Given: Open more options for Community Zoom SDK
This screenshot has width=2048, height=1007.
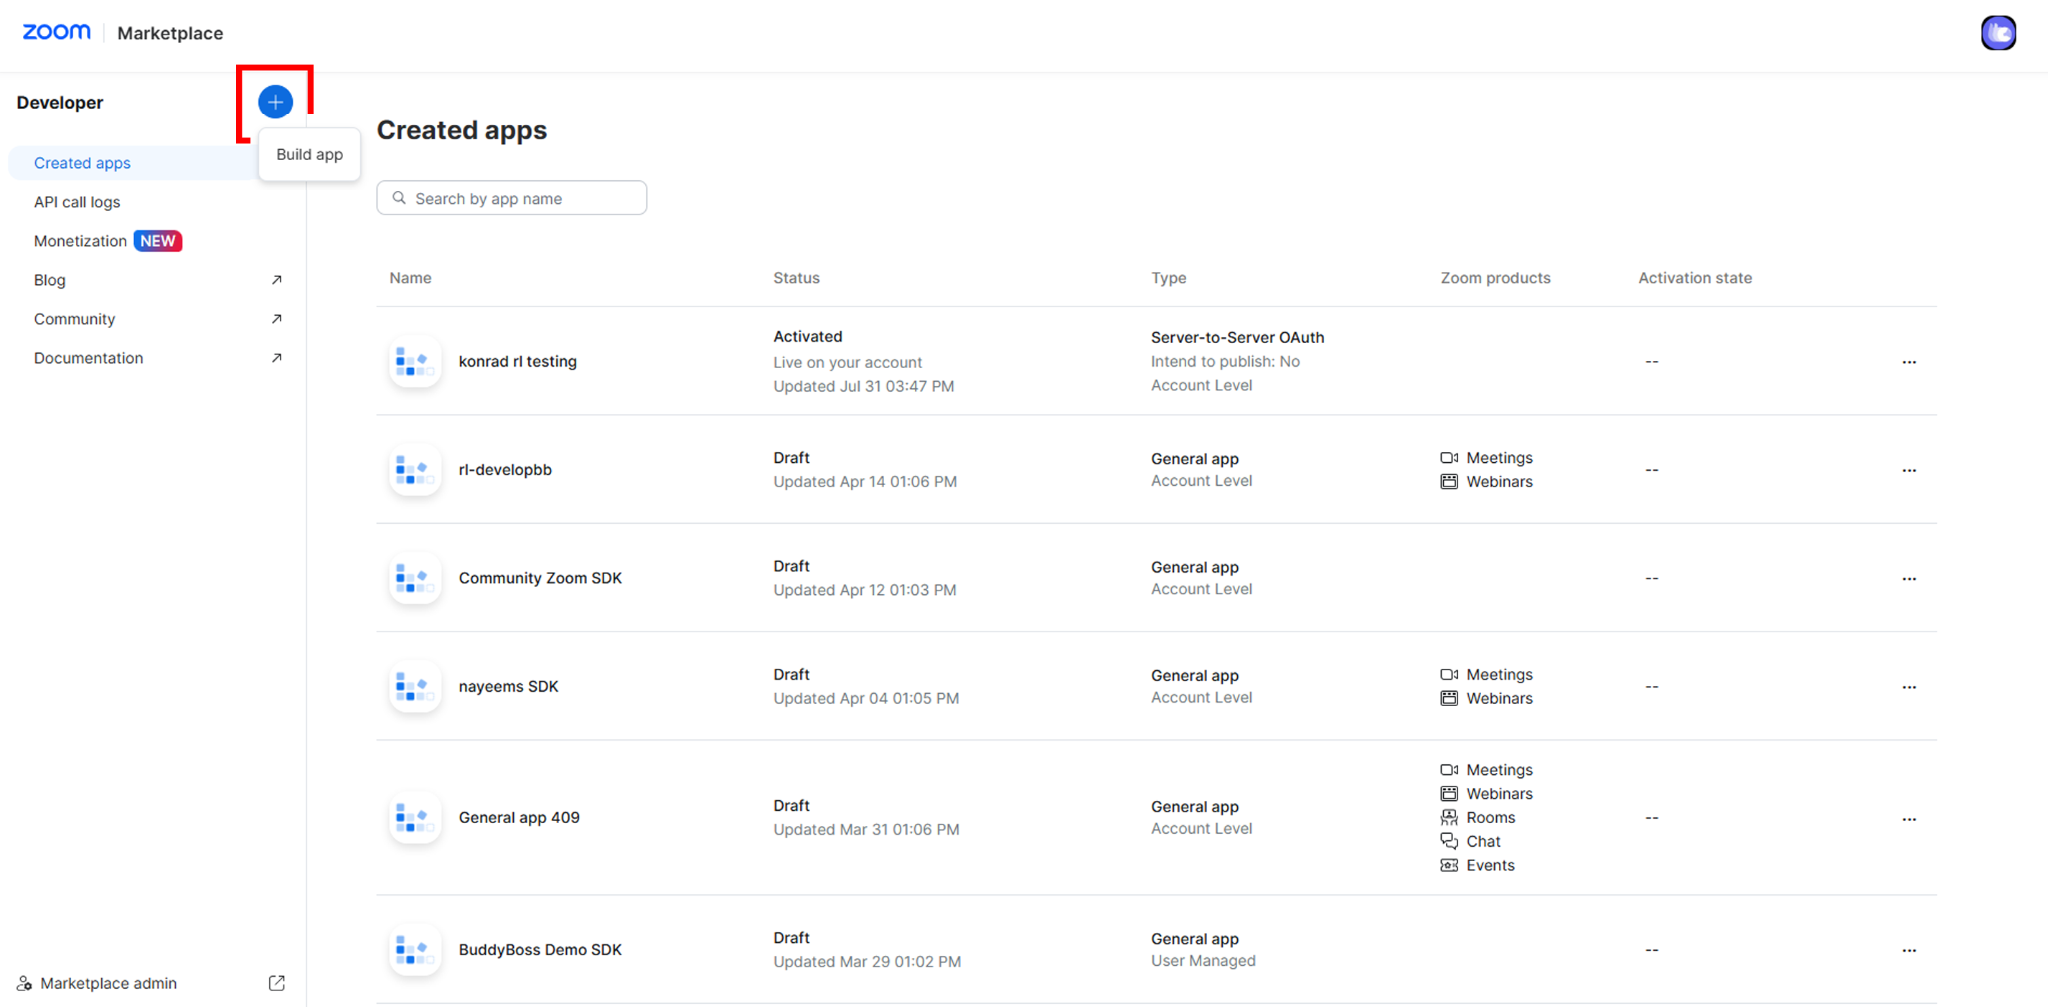Looking at the screenshot, I should [1909, 579].
